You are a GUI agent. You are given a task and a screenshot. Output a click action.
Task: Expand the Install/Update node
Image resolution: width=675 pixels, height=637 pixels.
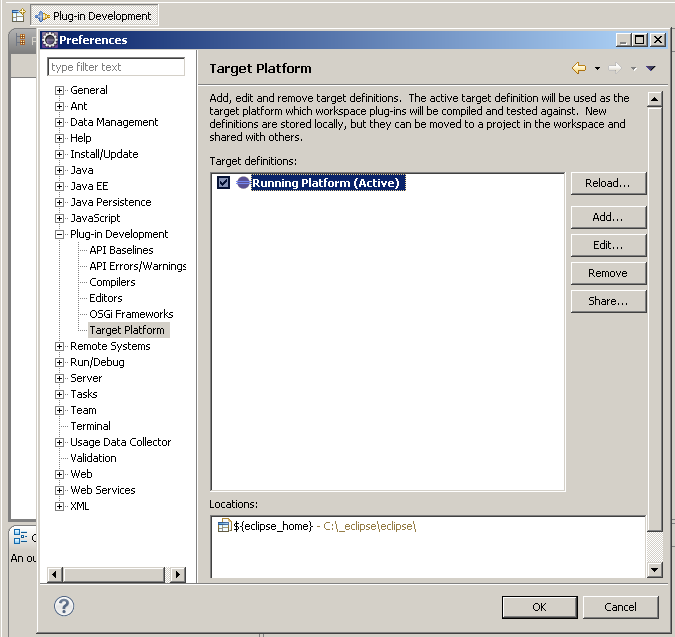pos(59,154)
